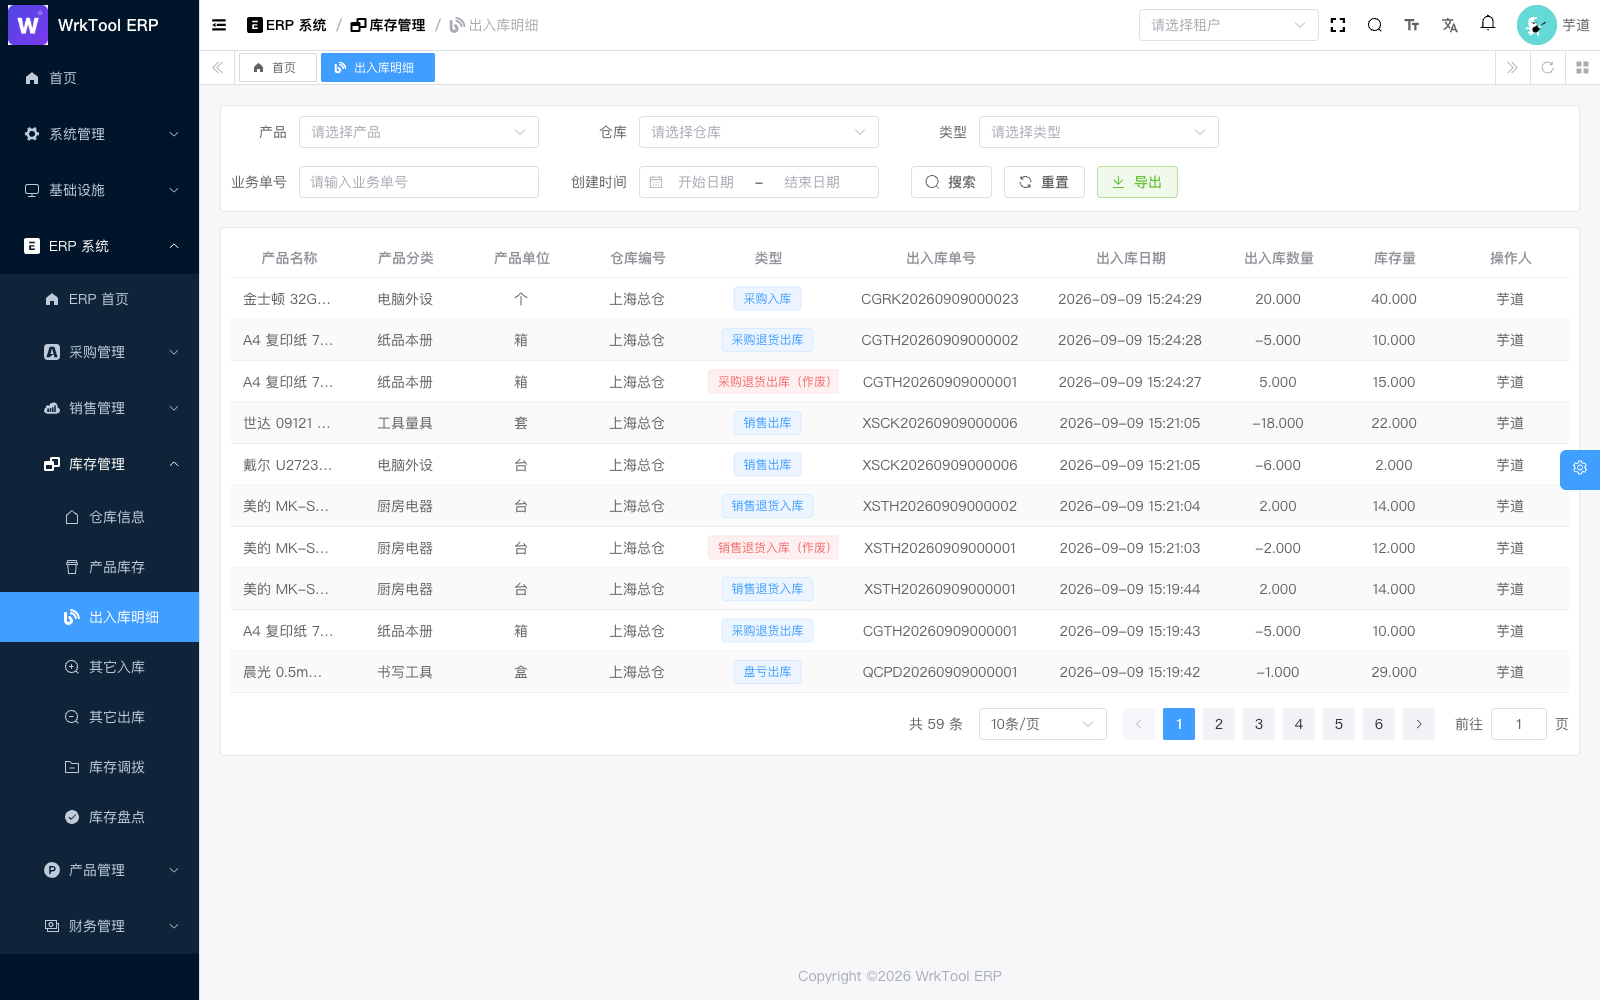Image resolution: width=1600 pixels, height=1000 pixels.
Task: Refresh the current tab using reload icon
Action: pyautogui.click(x=1547, y=67)
